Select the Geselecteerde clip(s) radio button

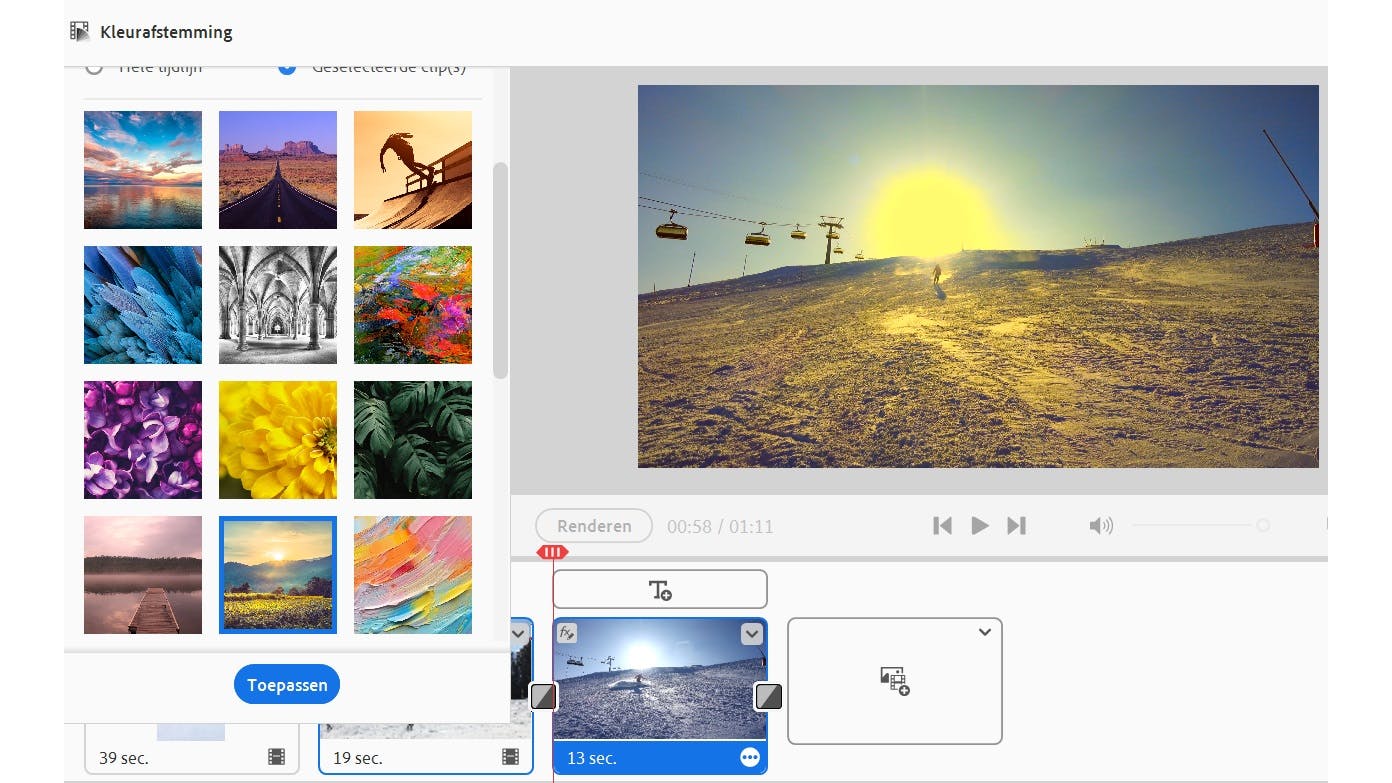pos(287,68)
